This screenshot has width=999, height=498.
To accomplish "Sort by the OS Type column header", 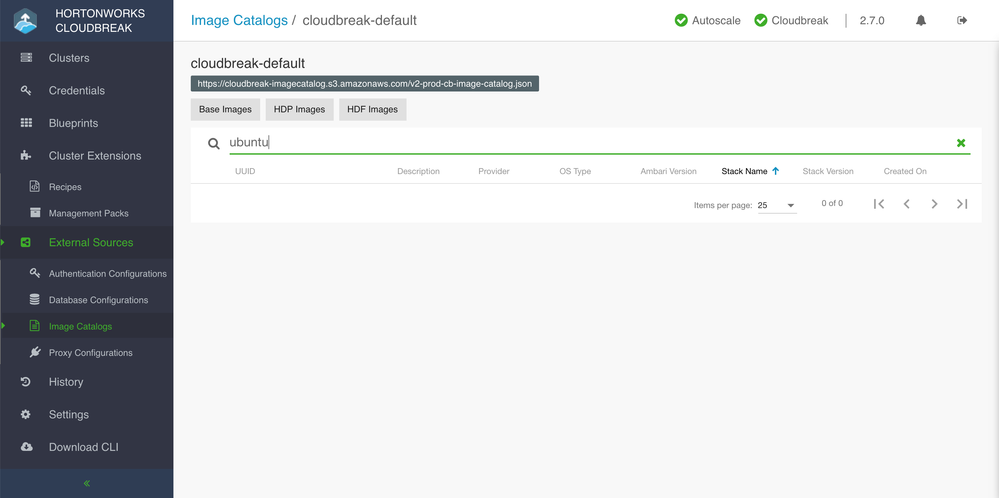I will coord(575,171).
